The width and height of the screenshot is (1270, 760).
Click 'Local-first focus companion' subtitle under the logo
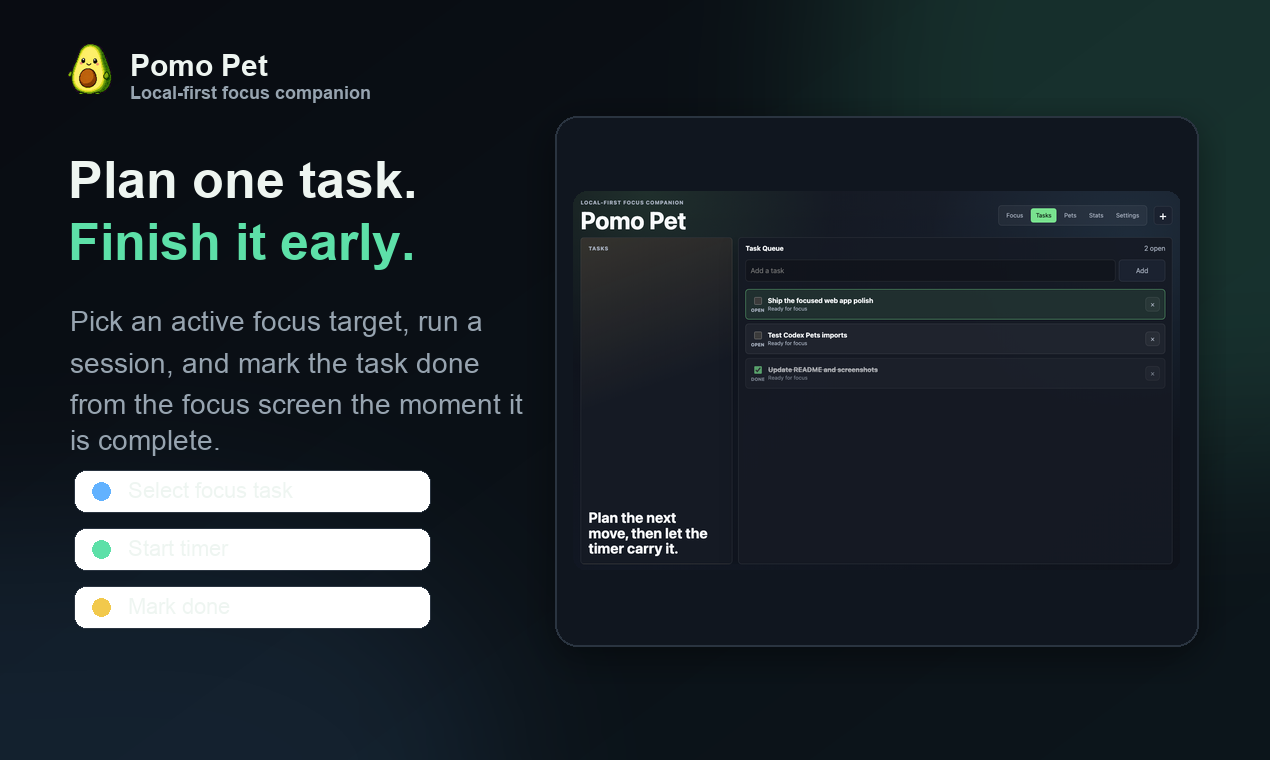250,93
